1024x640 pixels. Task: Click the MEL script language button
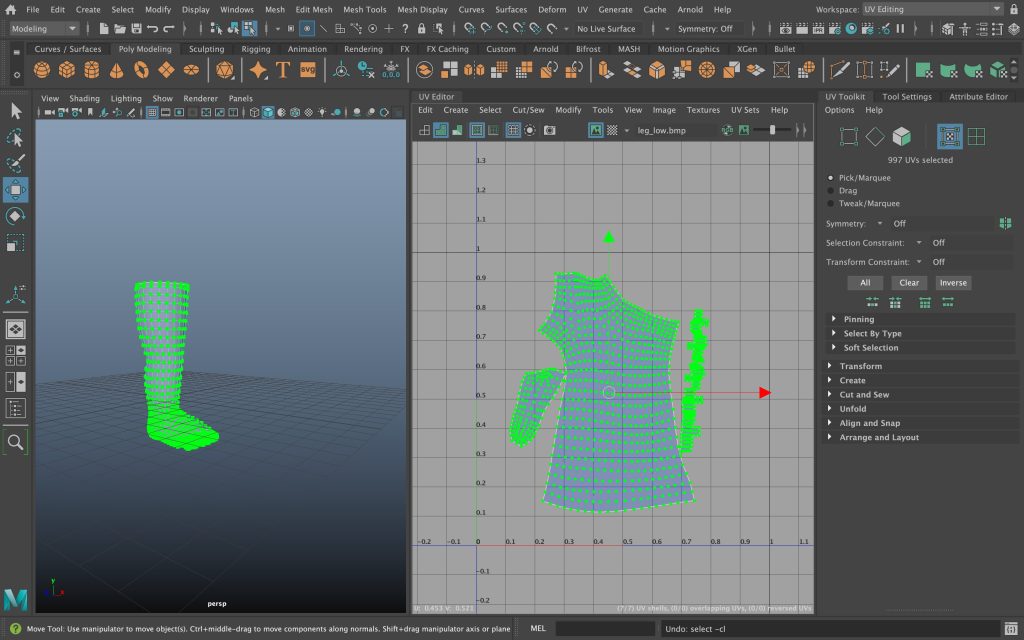pos(538,629)
